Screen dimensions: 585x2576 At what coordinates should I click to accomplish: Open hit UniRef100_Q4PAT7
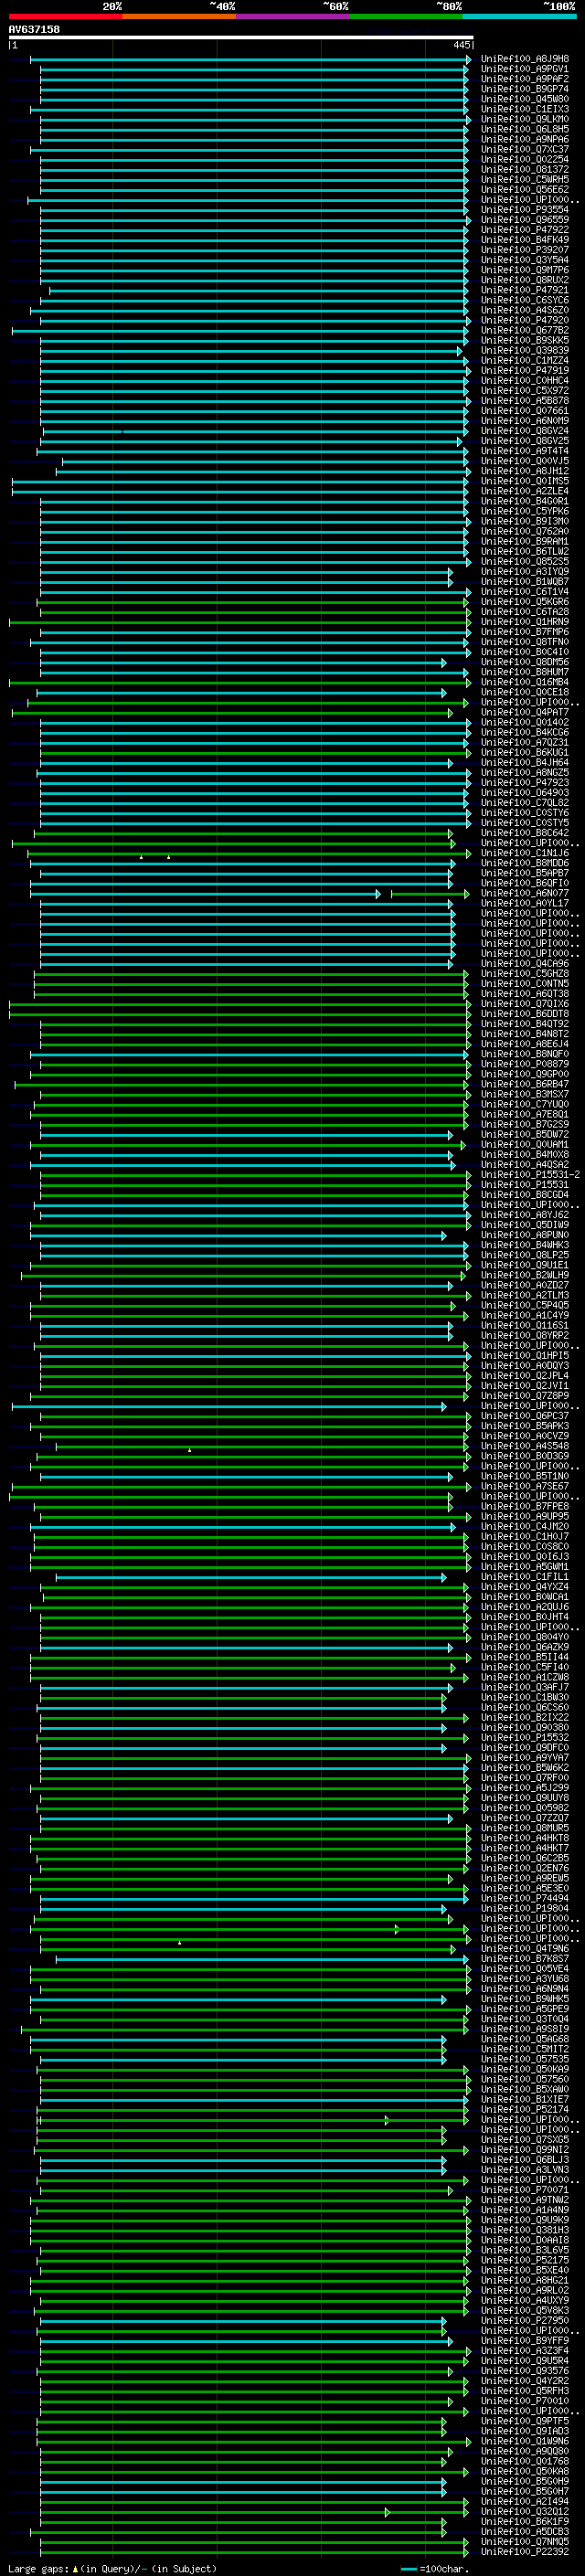coord(525,713)
